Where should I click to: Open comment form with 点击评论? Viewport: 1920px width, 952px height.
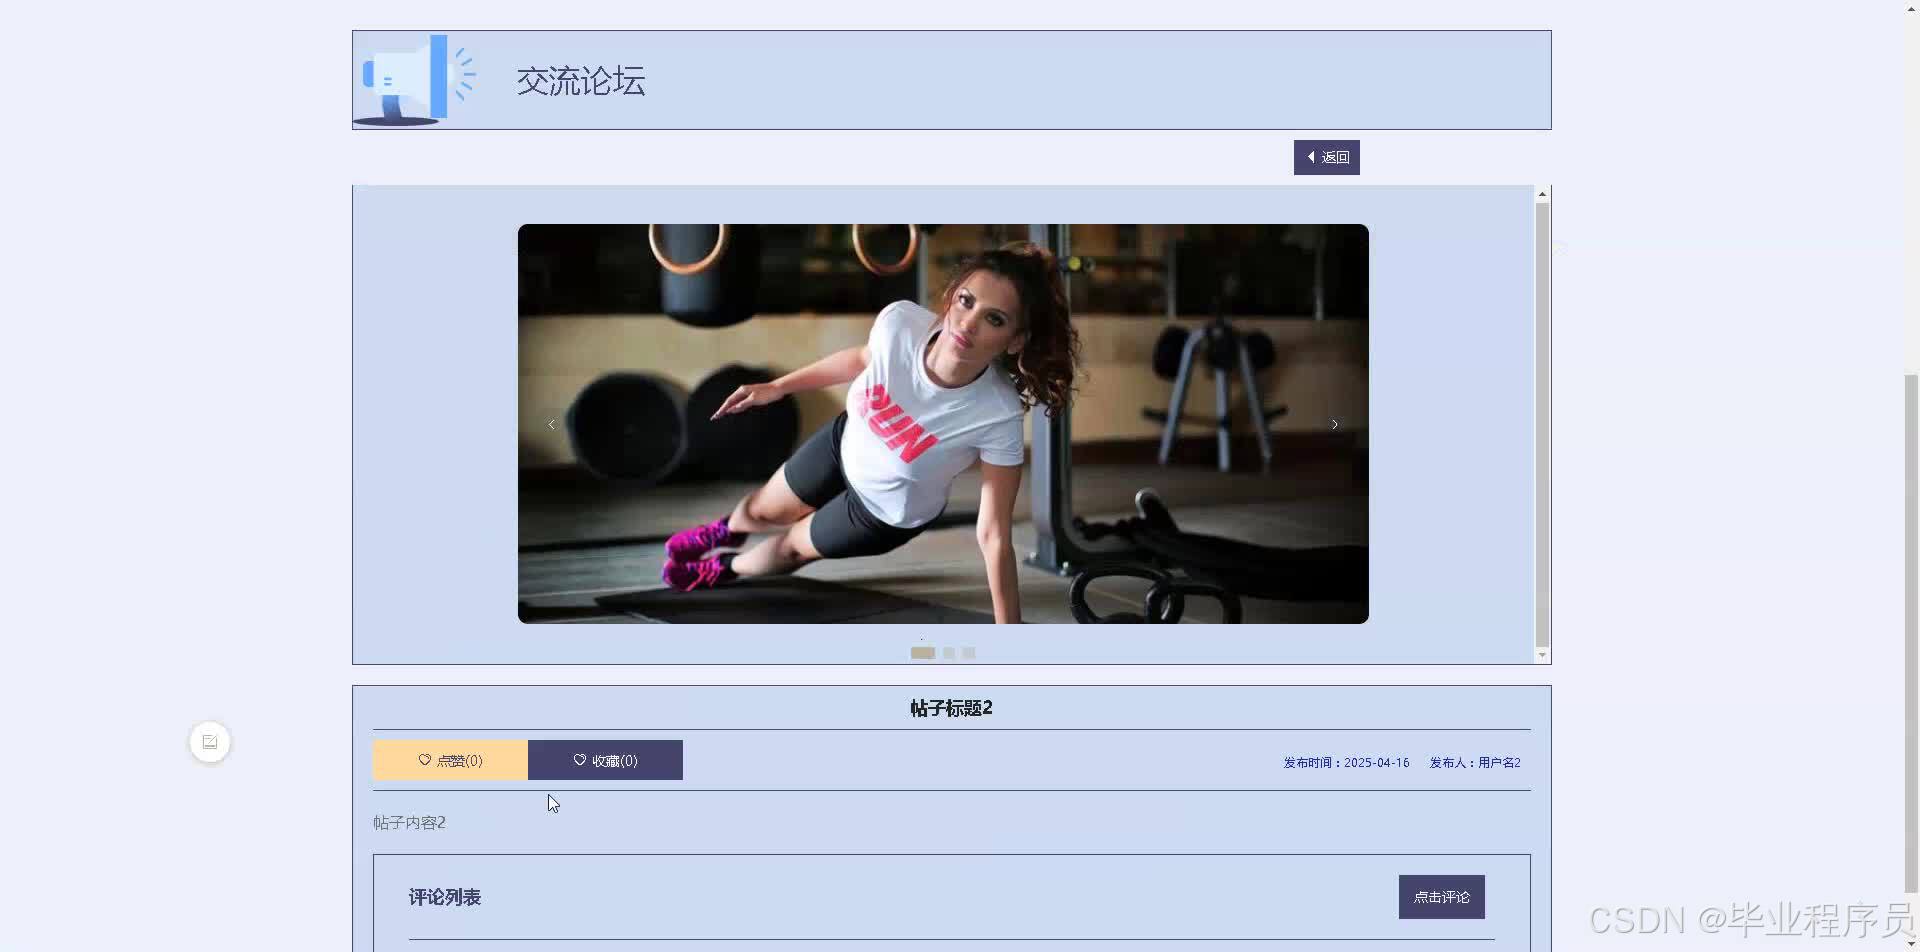(1441, 897)
